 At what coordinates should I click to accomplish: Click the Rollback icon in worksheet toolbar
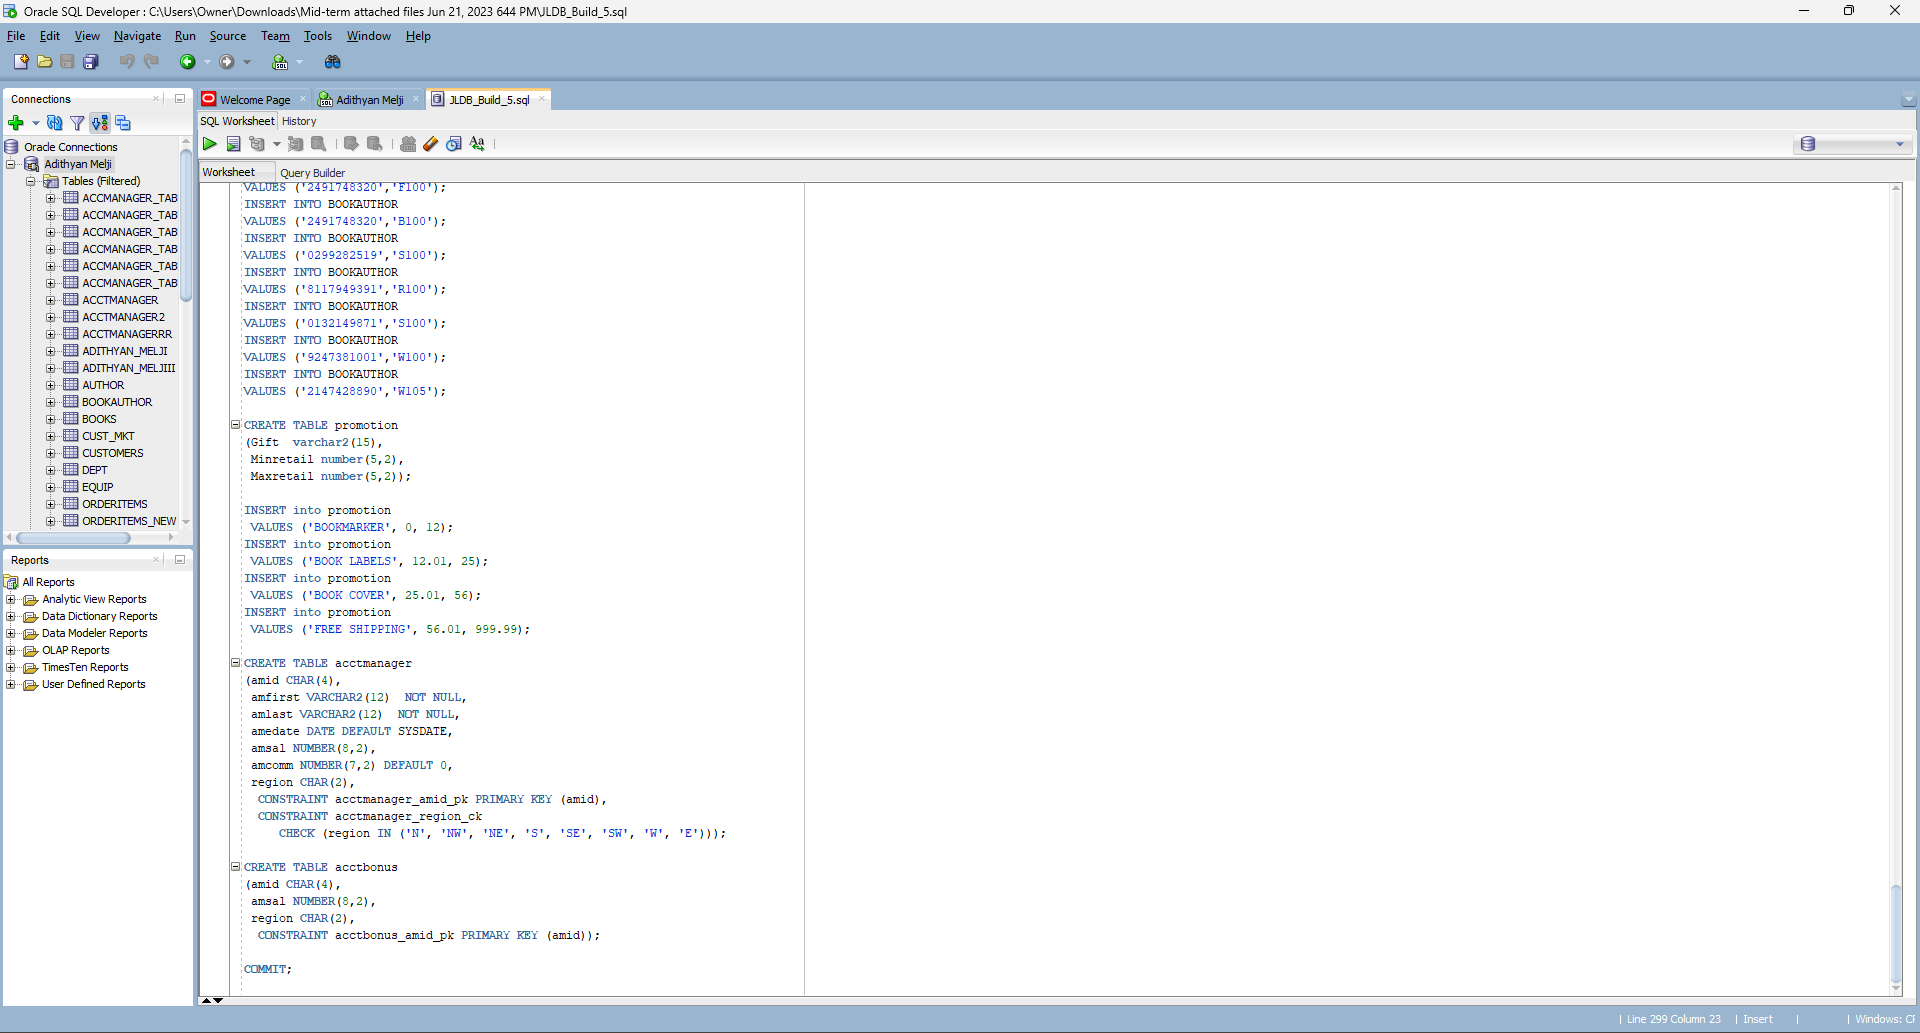click(375, 144)
